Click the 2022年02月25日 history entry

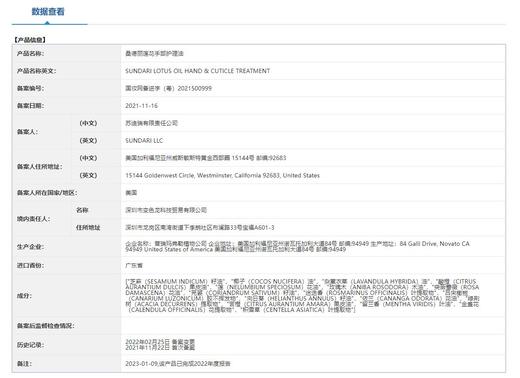(160, 342)
